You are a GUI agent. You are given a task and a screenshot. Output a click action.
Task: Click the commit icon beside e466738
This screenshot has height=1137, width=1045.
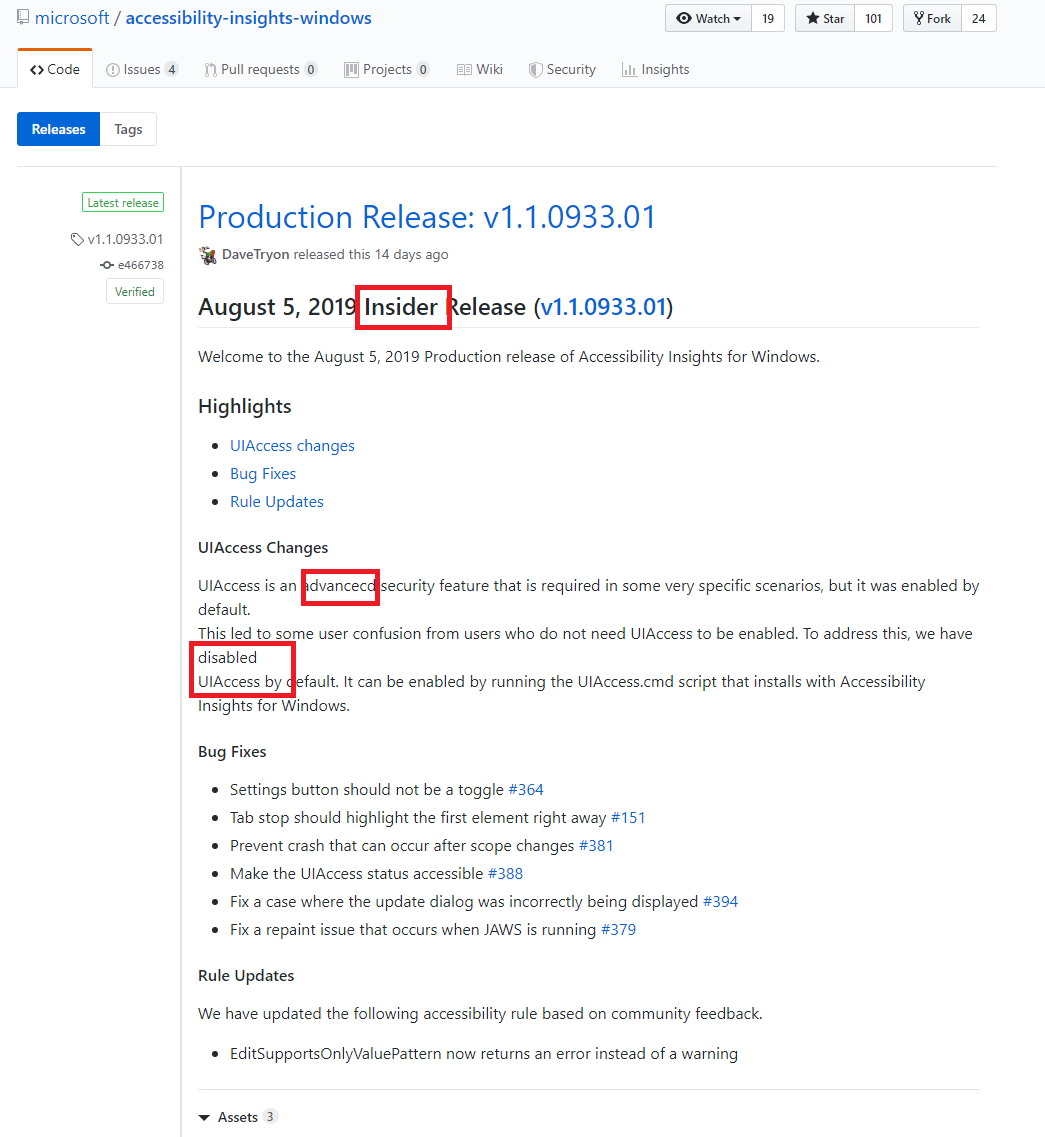[x=107, y=265]
